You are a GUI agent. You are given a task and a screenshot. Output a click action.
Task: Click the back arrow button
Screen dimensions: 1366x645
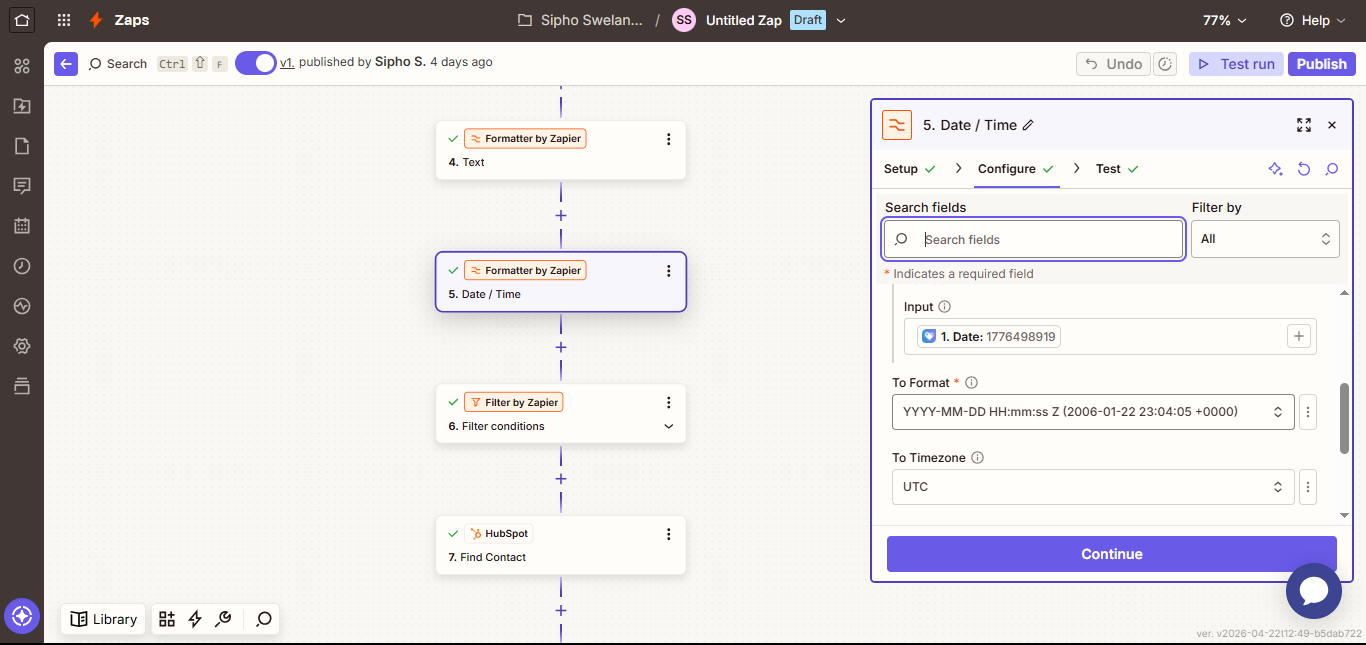click(x=66, y=63)
